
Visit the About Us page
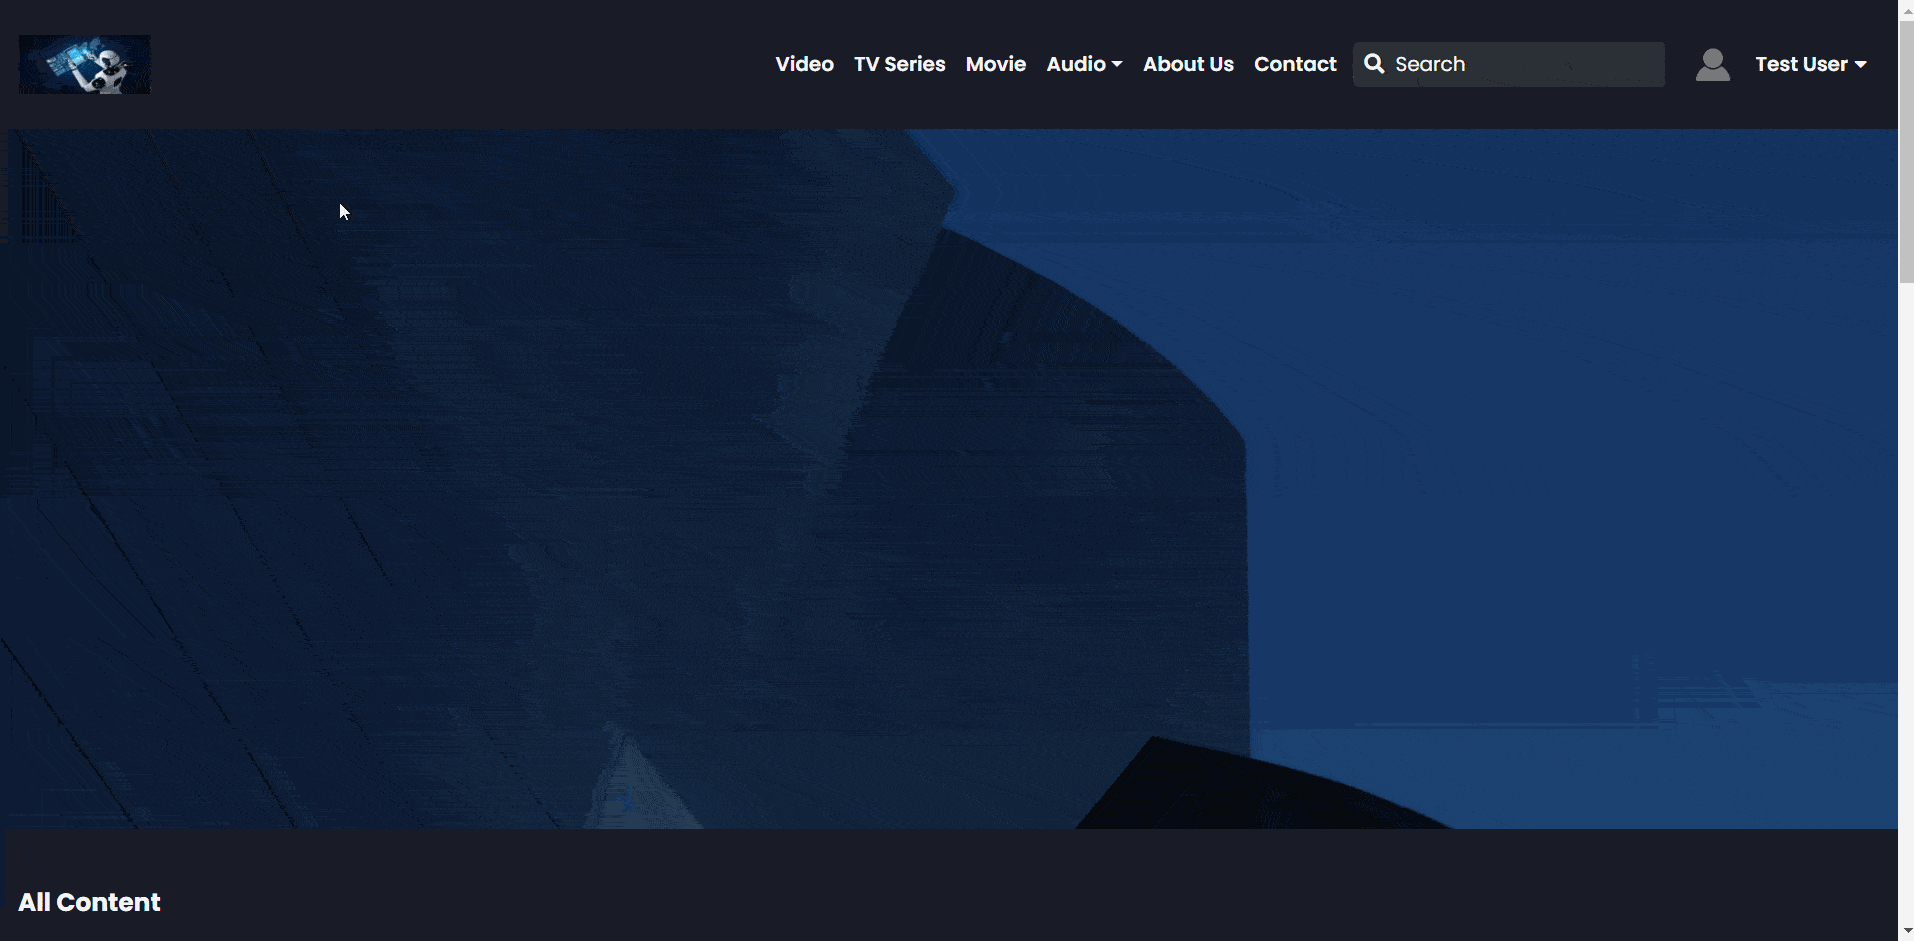click(x=1188, y=64)
